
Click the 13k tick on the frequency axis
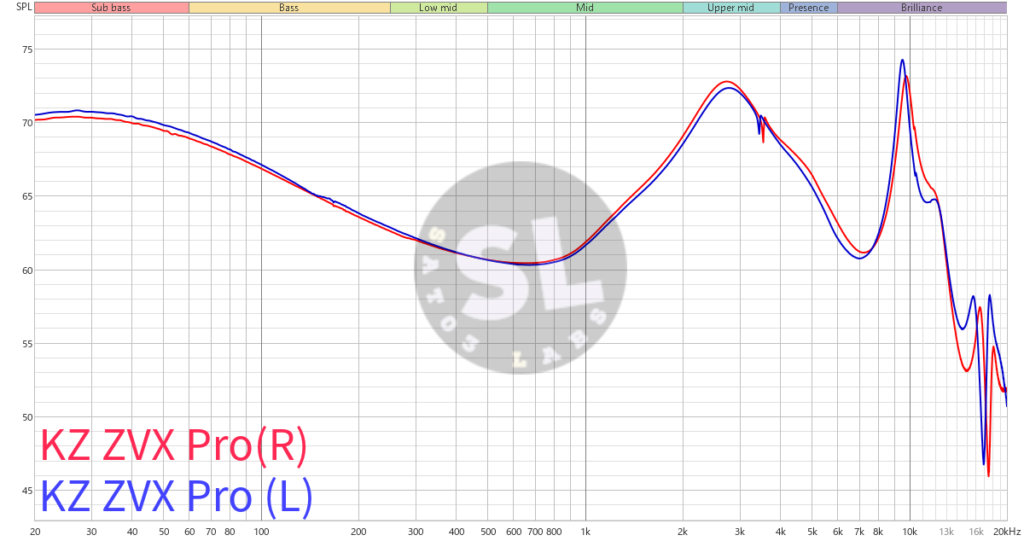946,532
